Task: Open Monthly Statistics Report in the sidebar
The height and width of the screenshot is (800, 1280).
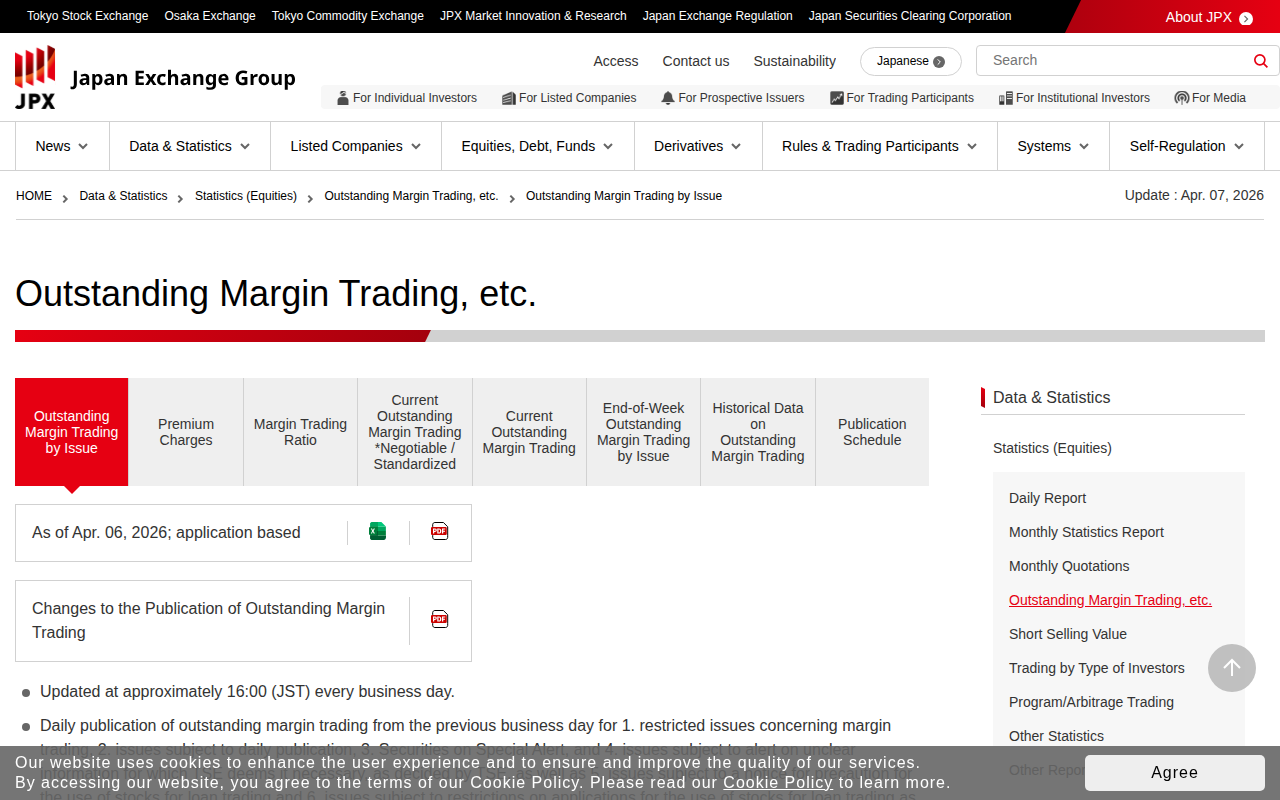Action: pos(1087,532)
